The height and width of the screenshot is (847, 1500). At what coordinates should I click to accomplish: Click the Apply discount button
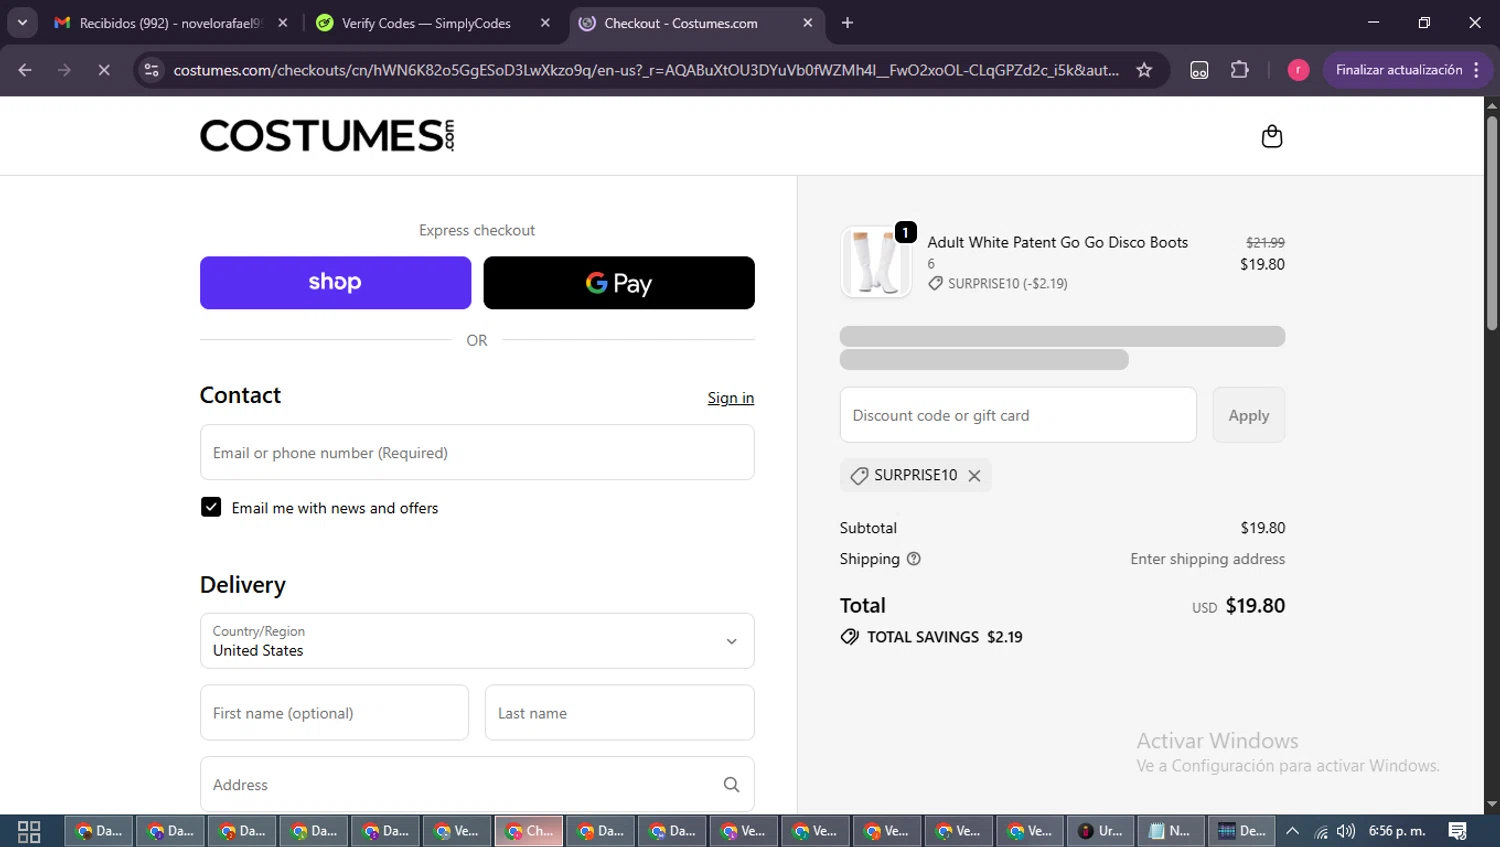[1248, 415]
